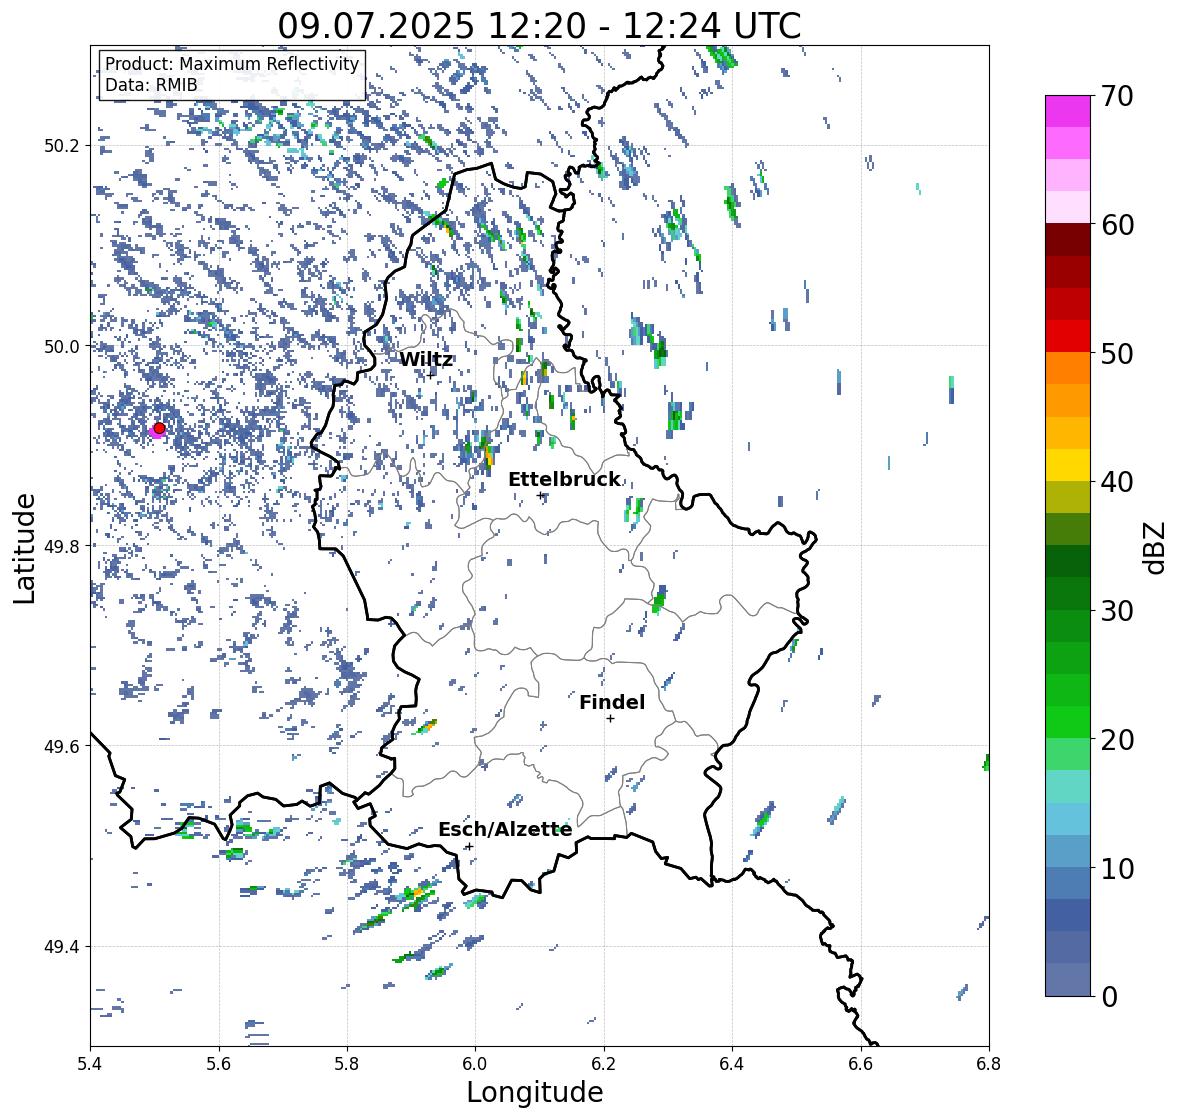The width and height of the screenshot is (1179, 1117).
Task: Click the magenta swatch at top of colorbar
Action: pos(1068,111)
